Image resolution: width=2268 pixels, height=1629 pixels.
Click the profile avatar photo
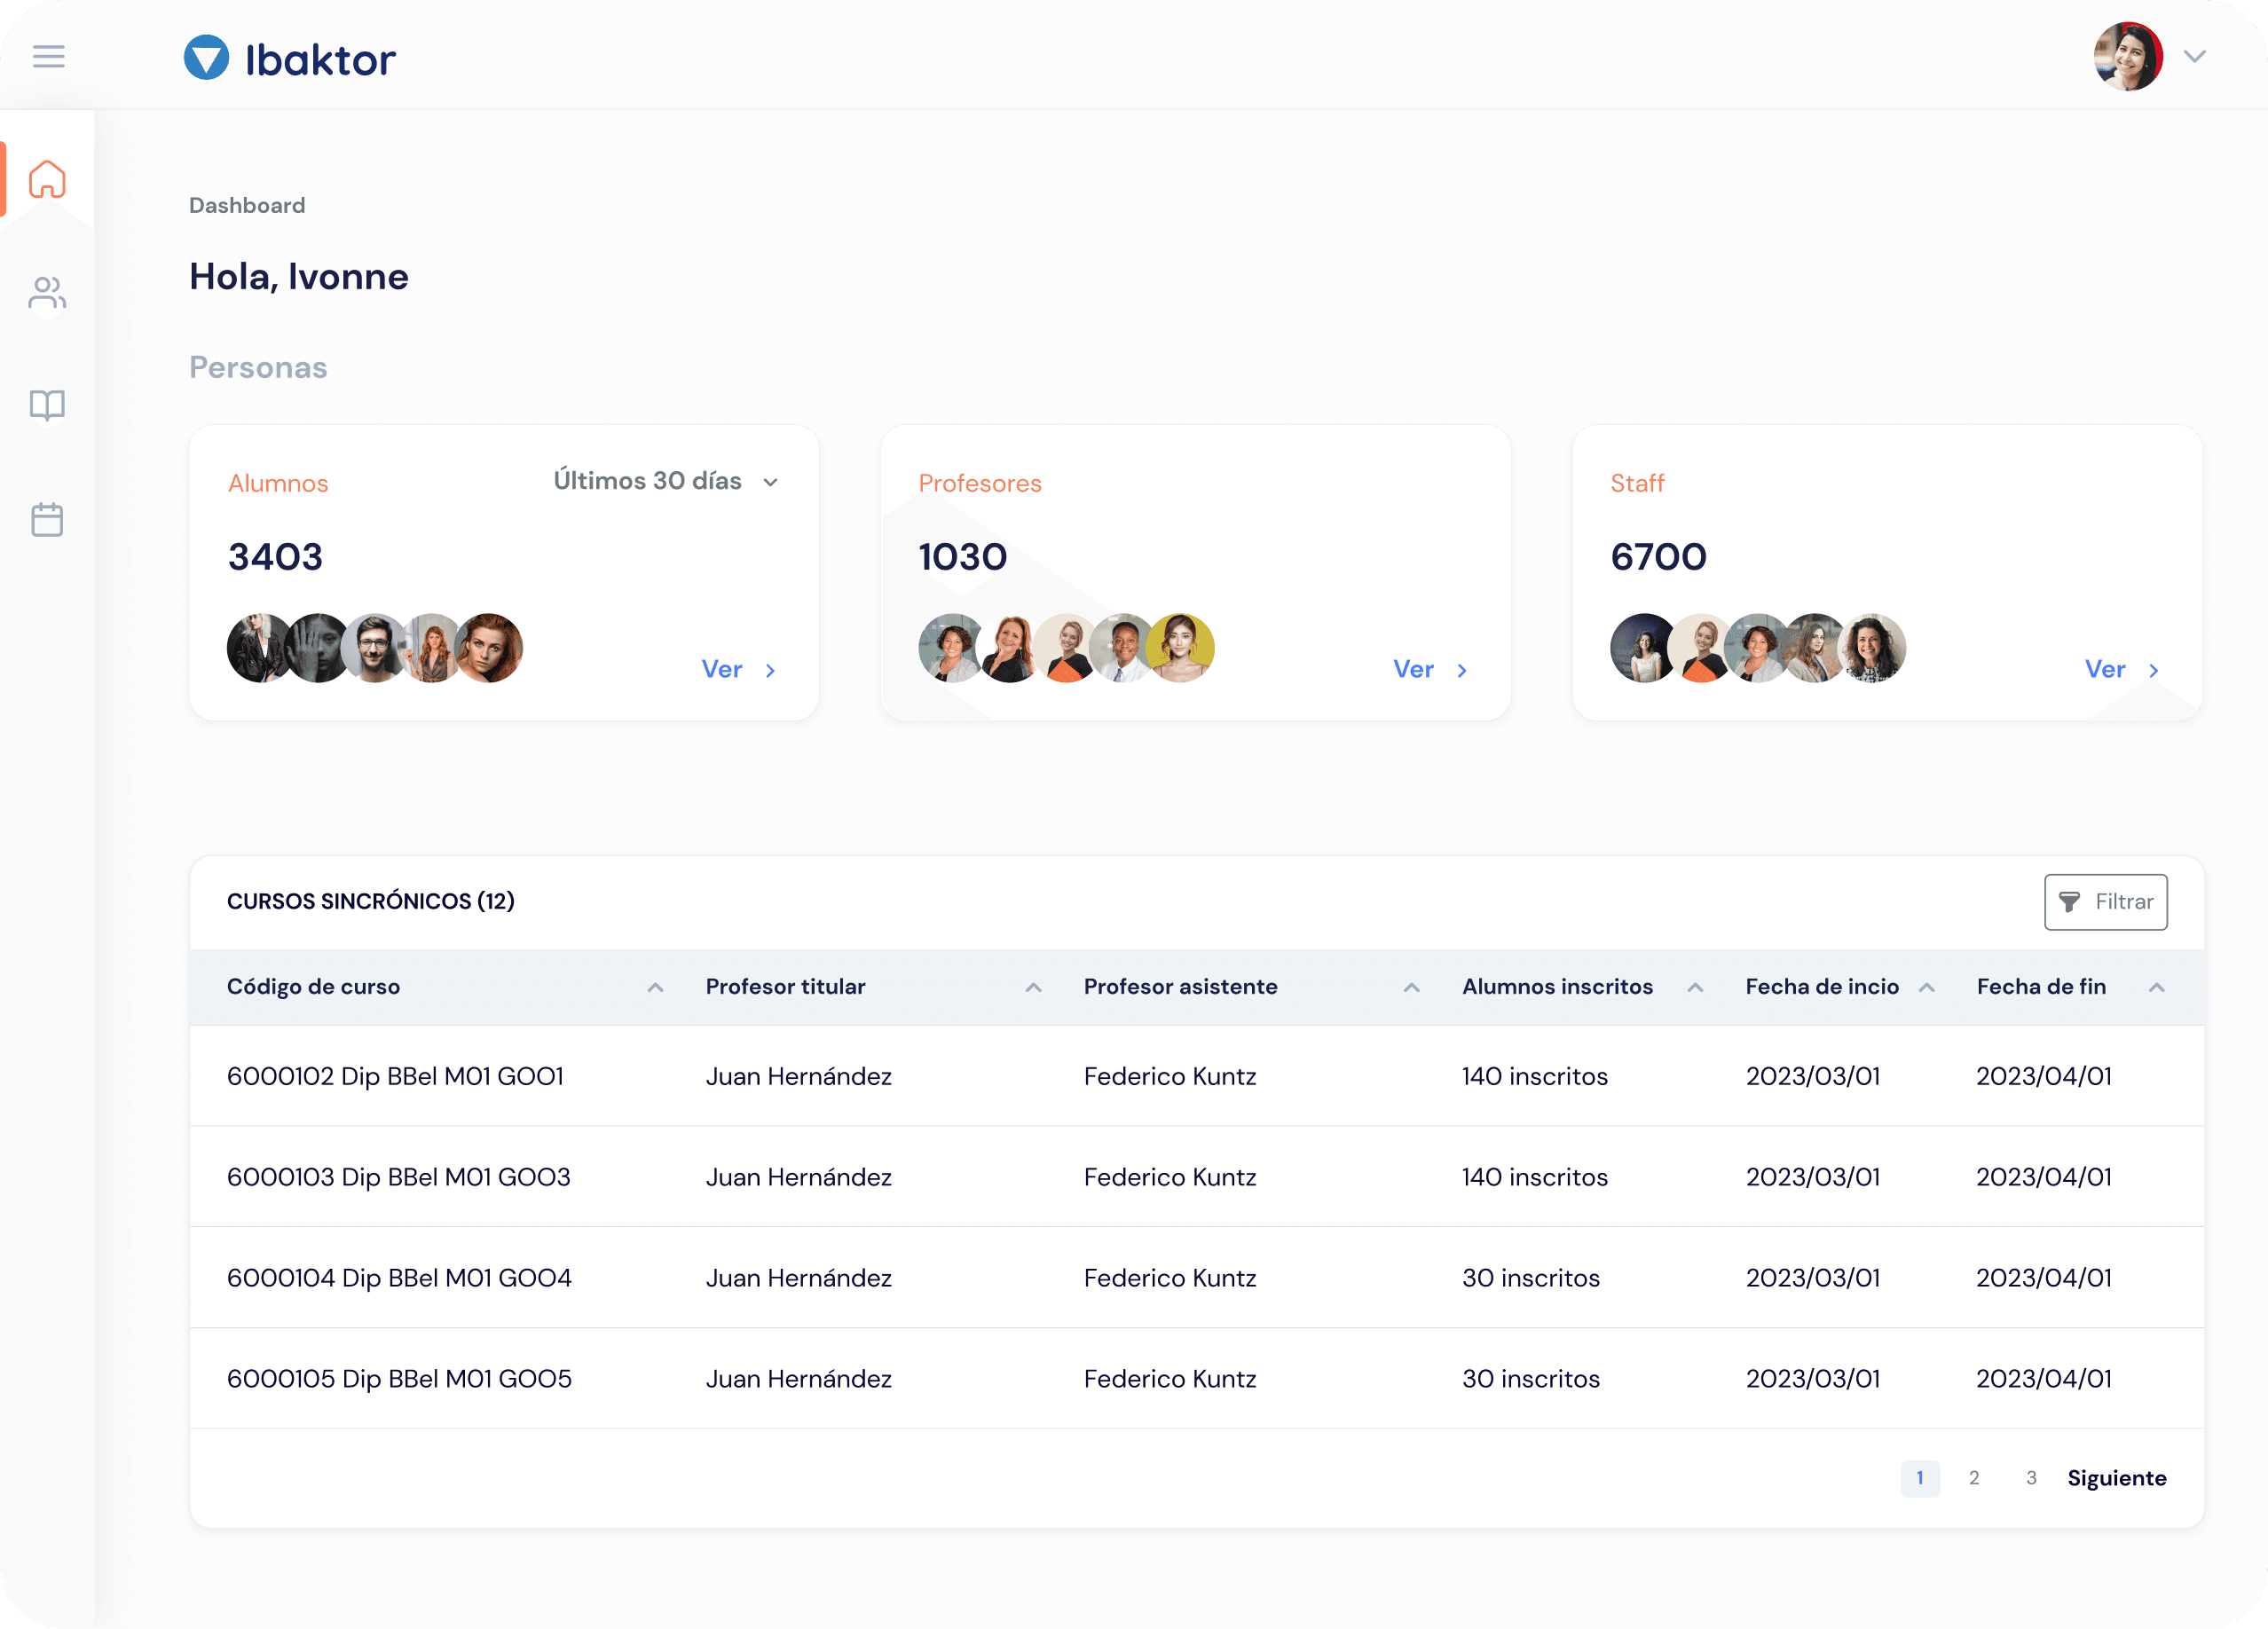[2128, 57]
